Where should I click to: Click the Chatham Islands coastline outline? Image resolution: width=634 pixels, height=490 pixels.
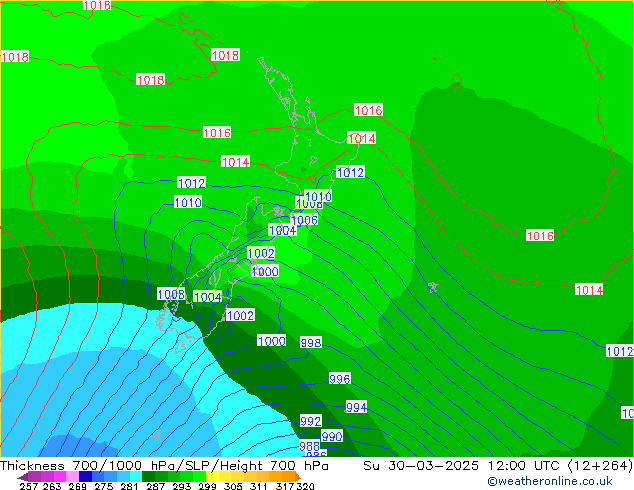(433, 287)
